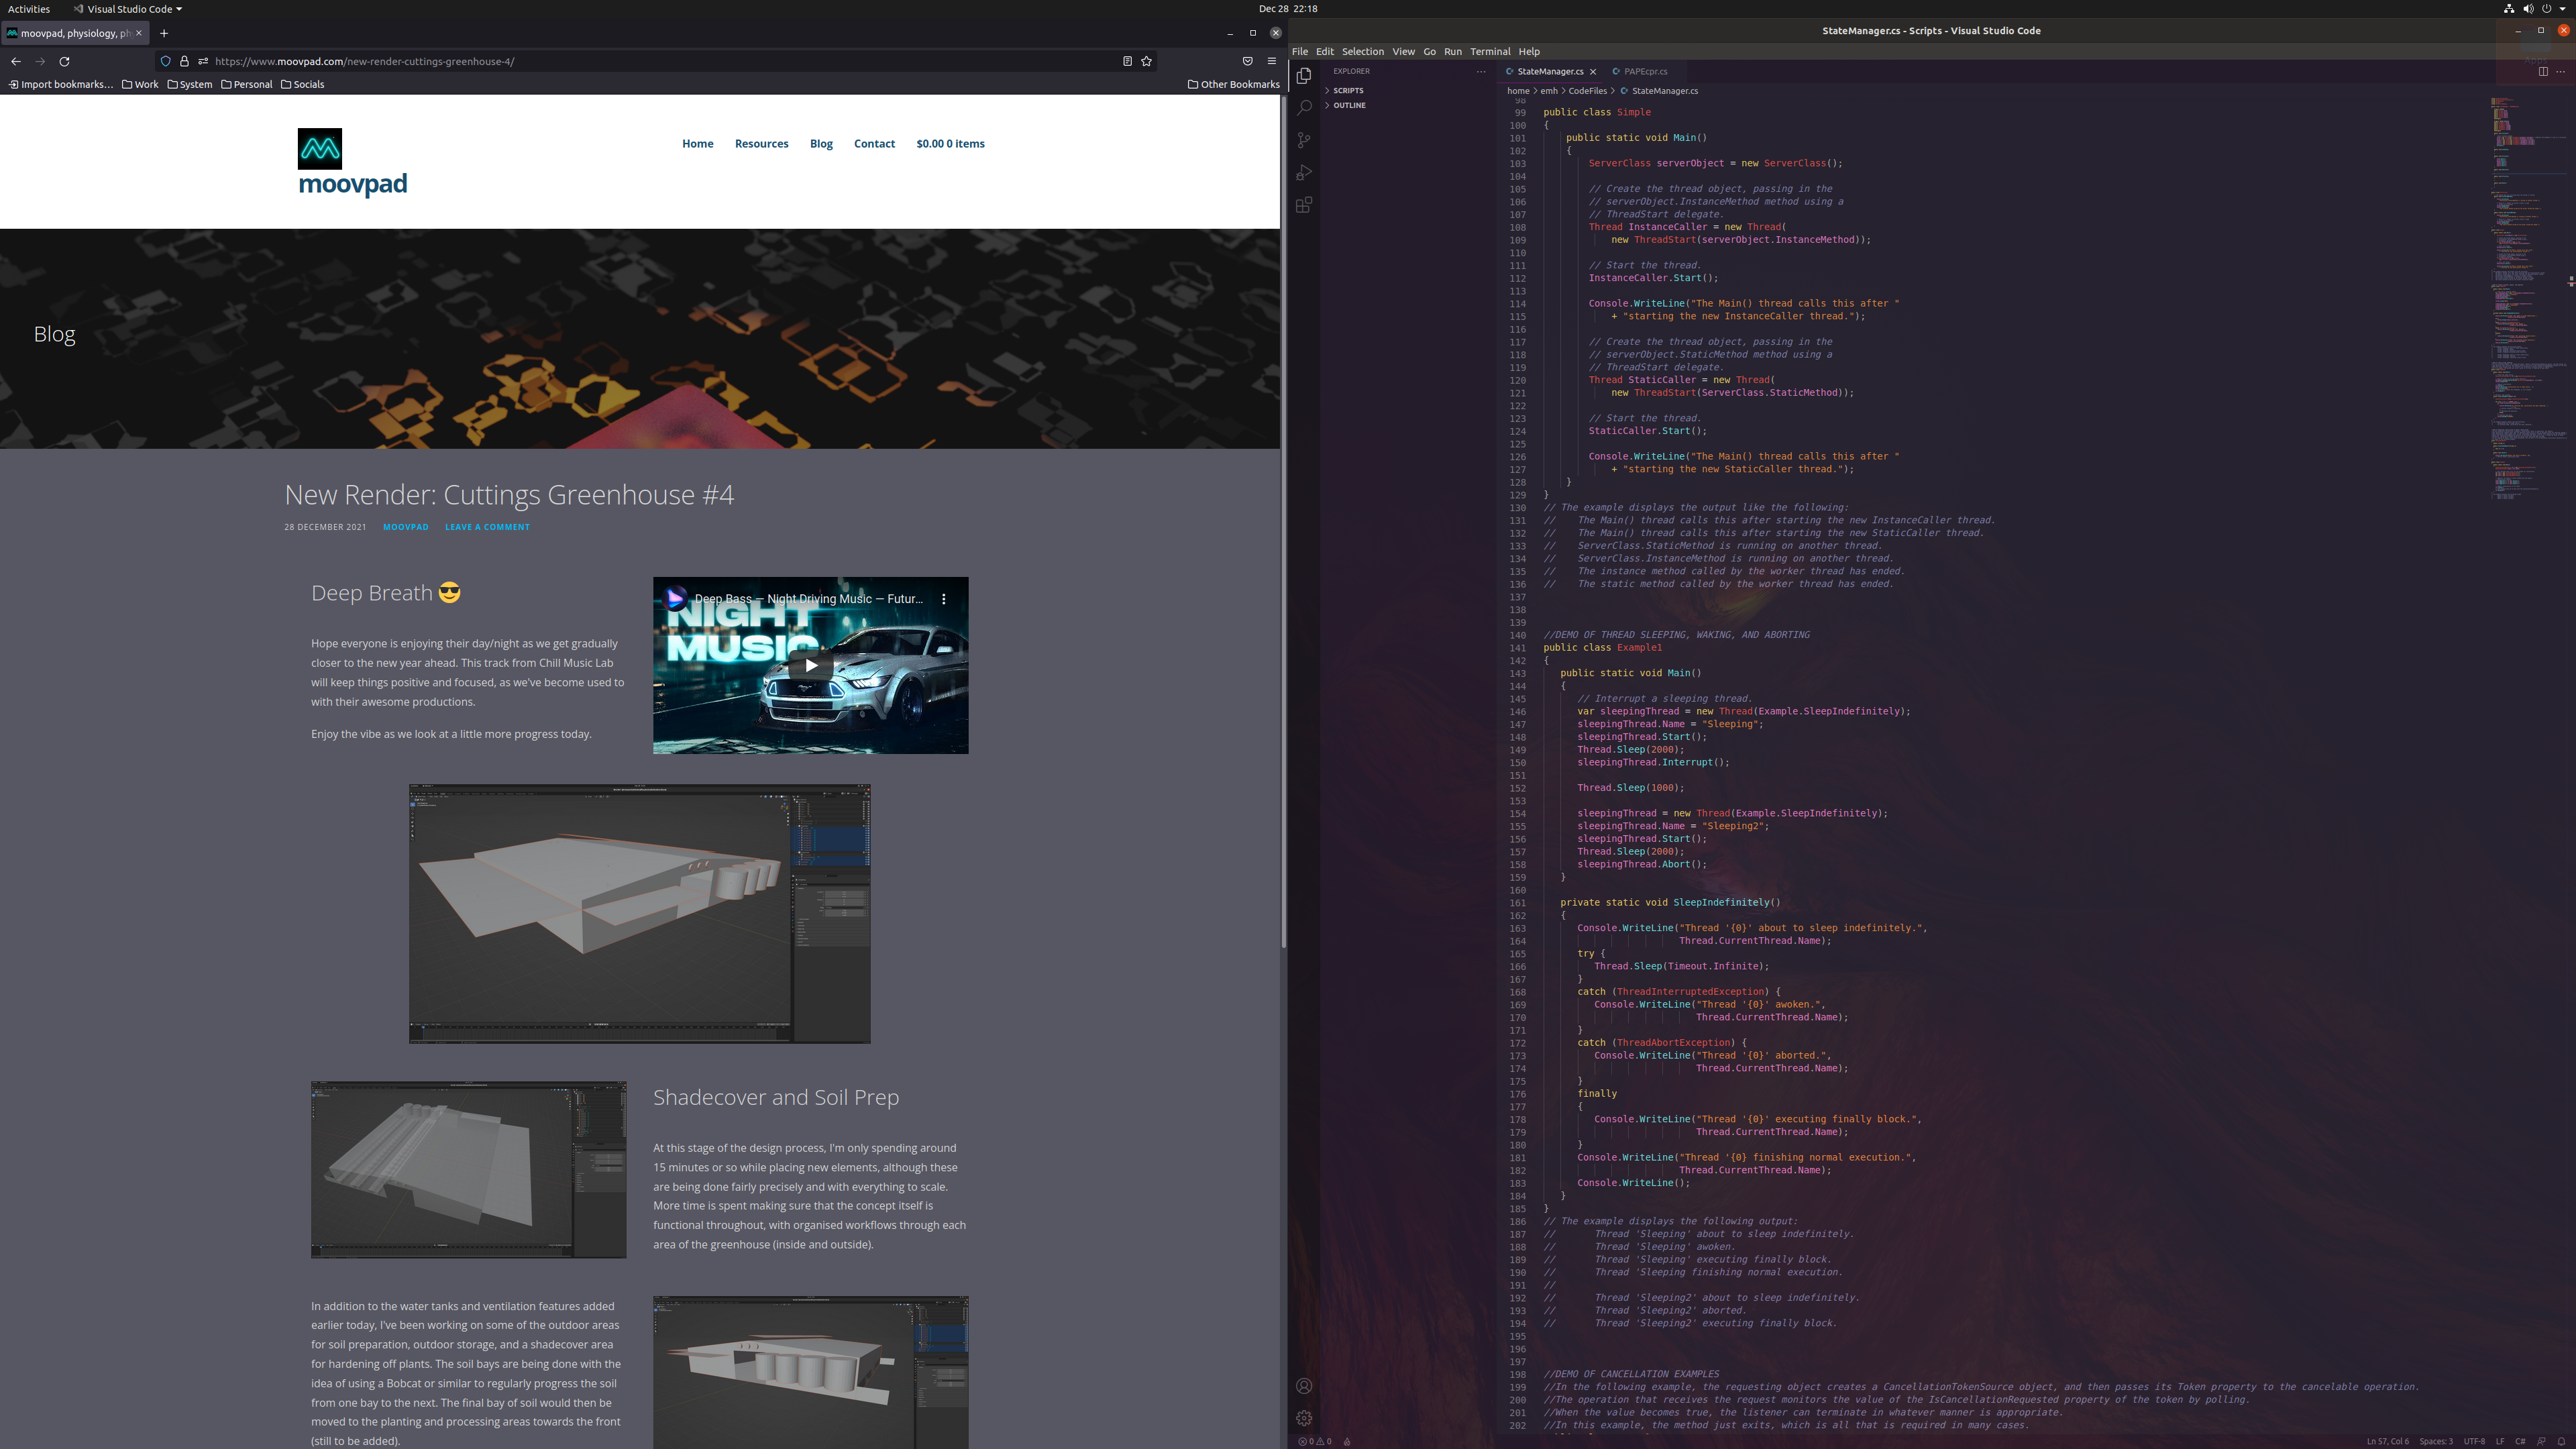Click the system volume icon in top bar

2528,8
